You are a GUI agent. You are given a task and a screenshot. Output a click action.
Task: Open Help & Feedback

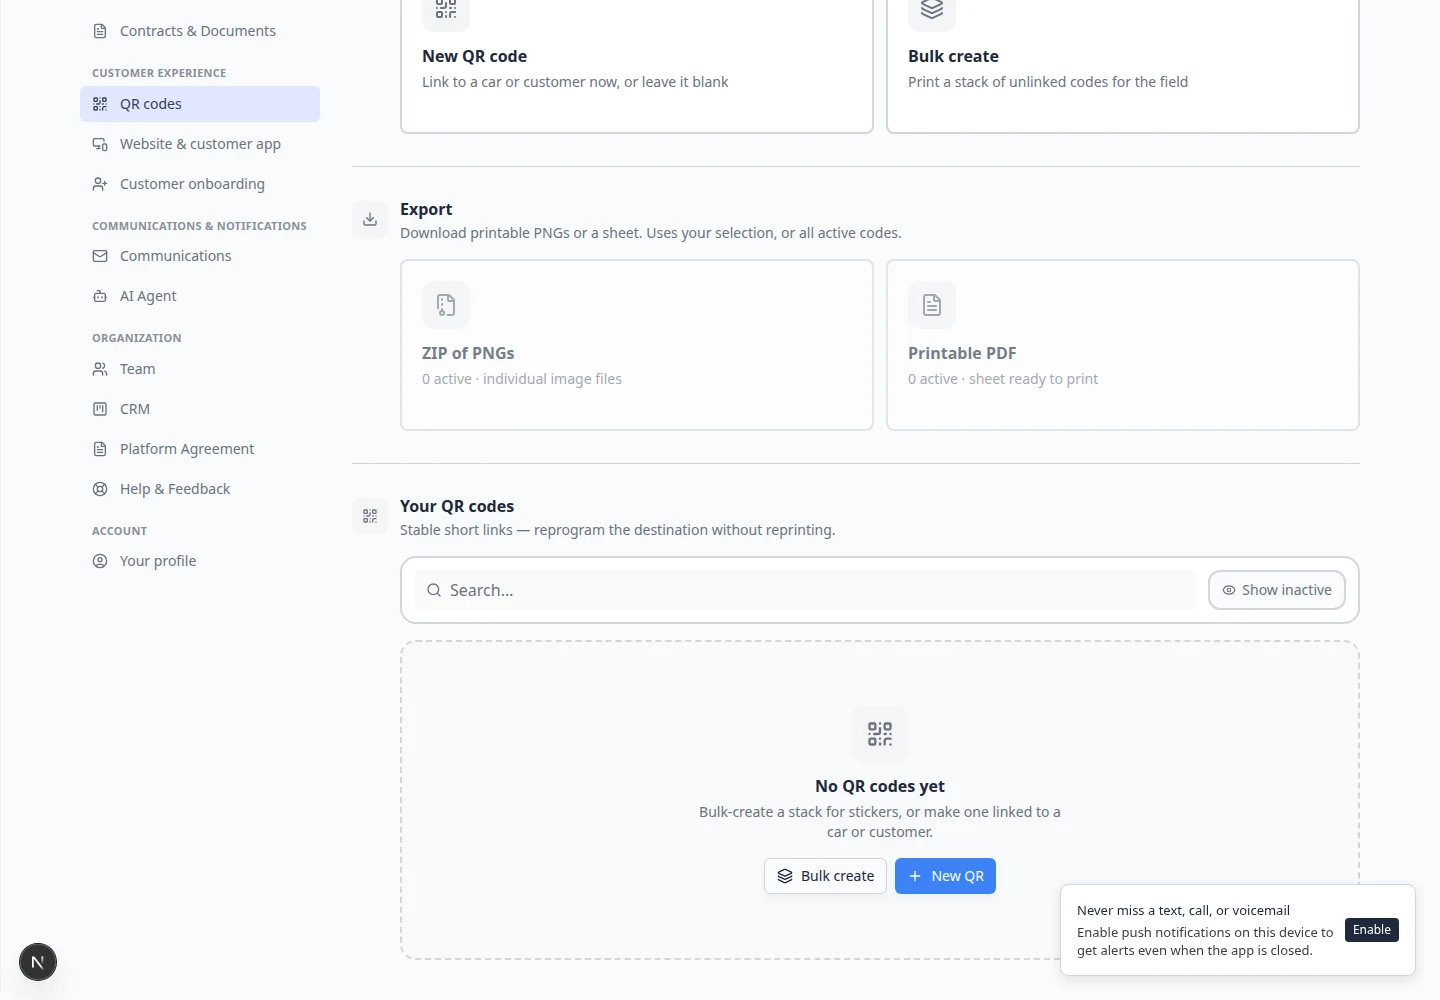coord(200,489)
